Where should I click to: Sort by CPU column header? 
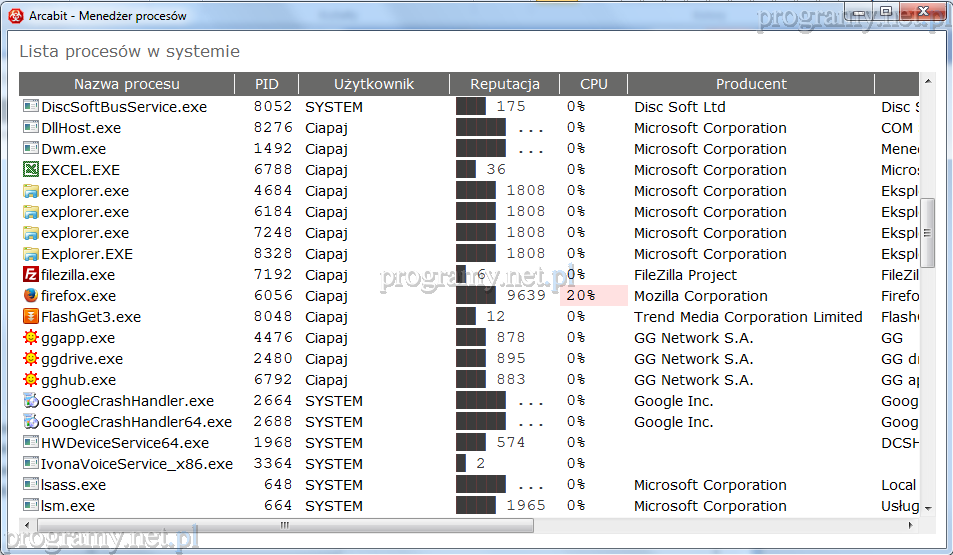pos(594,84)
